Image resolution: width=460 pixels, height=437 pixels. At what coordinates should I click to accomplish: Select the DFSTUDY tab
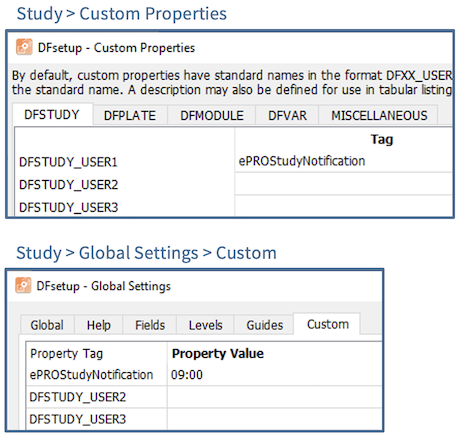click(x=52, y=115)
